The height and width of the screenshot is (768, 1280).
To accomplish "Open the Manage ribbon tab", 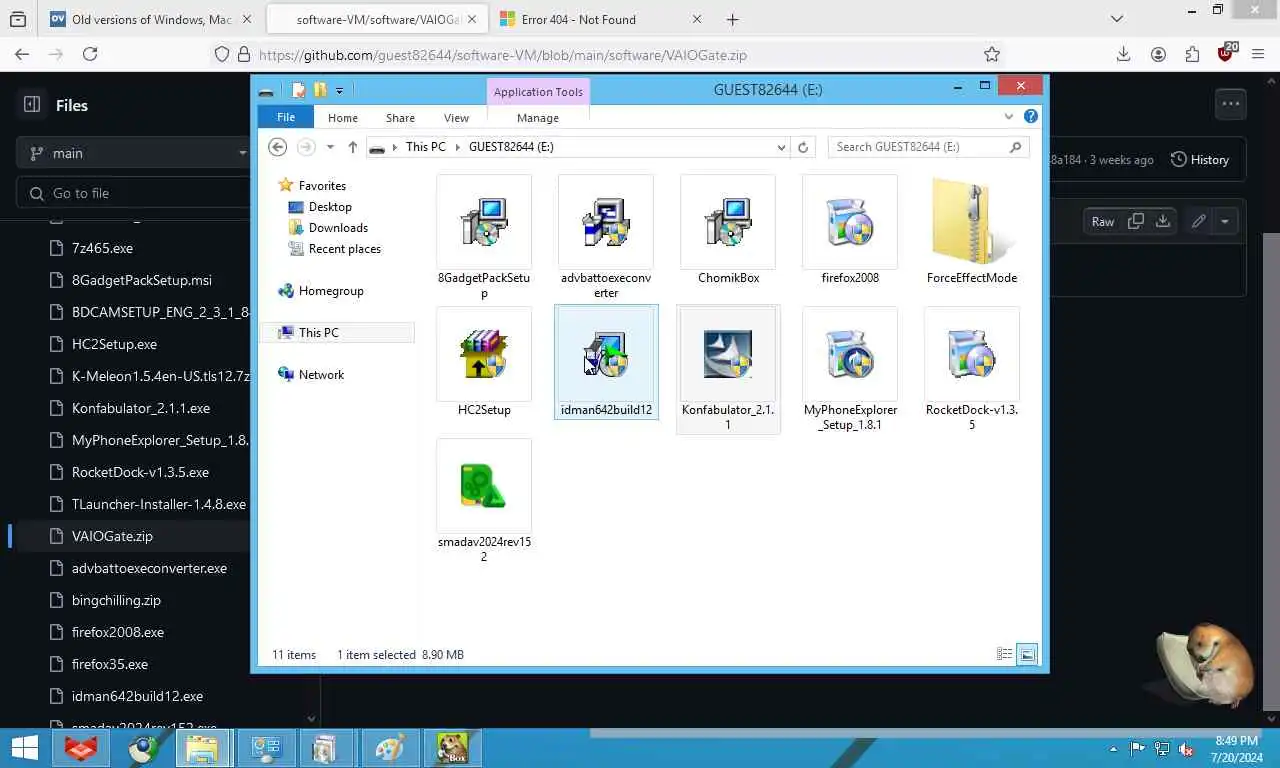I will click(538, 117).
